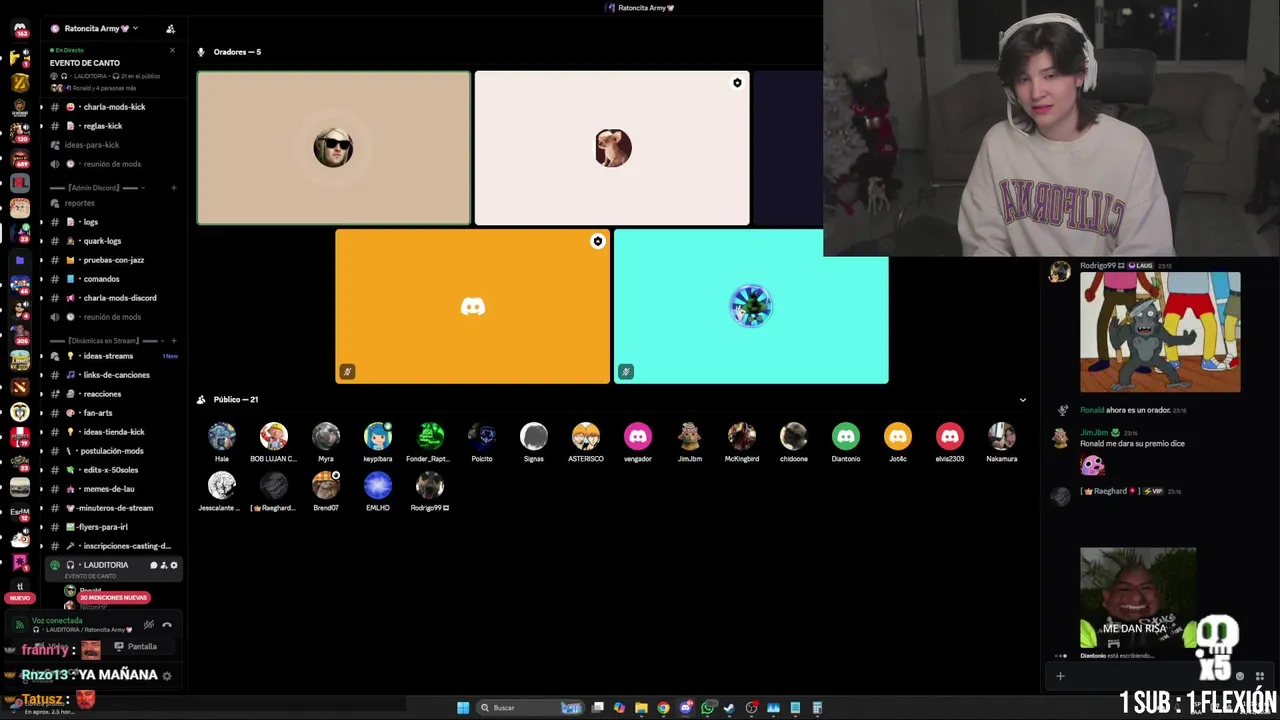Open the links-de-canciones channel
Screen dimensions: 1280x720
(x=113, y=375)
